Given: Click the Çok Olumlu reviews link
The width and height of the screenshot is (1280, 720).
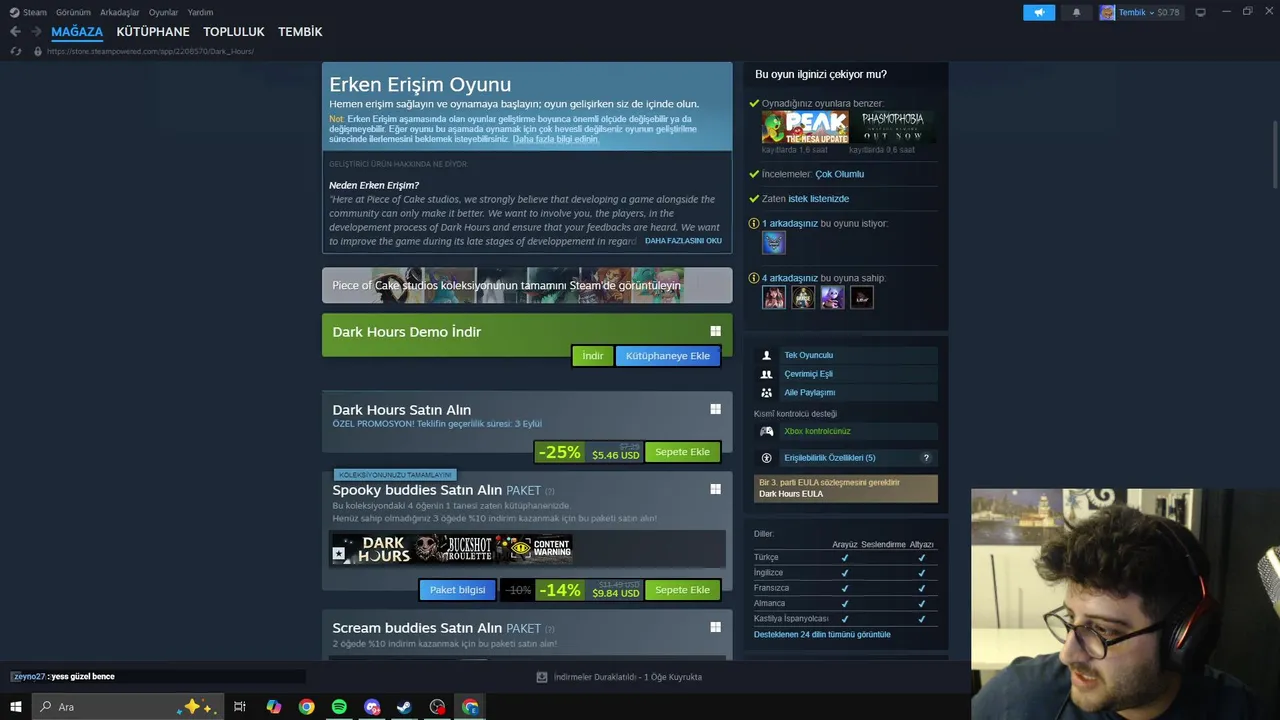Looking at the screenshot, I should [839, 174].
